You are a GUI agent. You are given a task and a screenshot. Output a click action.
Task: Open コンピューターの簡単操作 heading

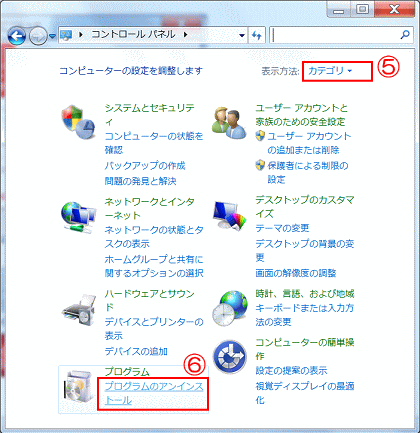[x=305, y=349]
